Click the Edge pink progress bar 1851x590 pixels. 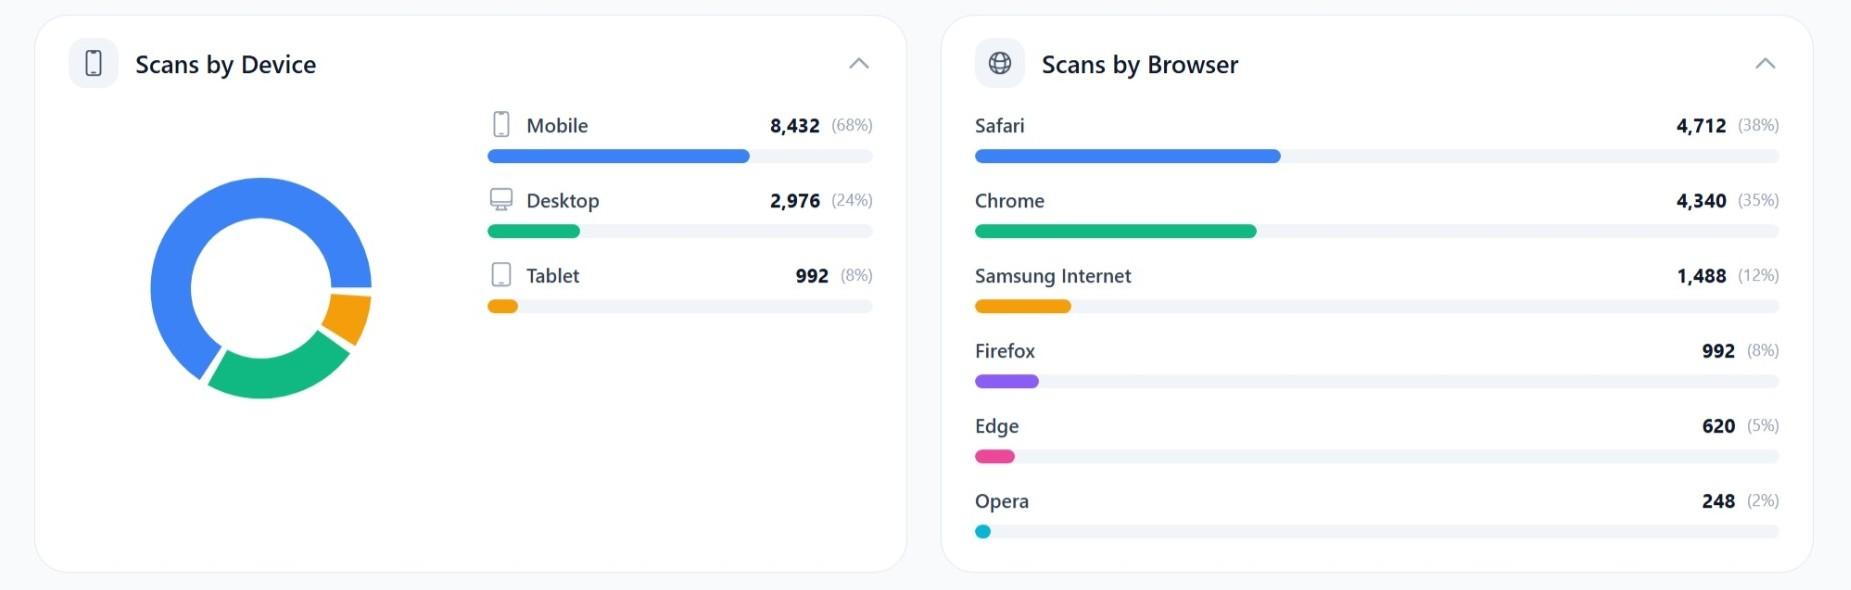(x=994, y=456)
